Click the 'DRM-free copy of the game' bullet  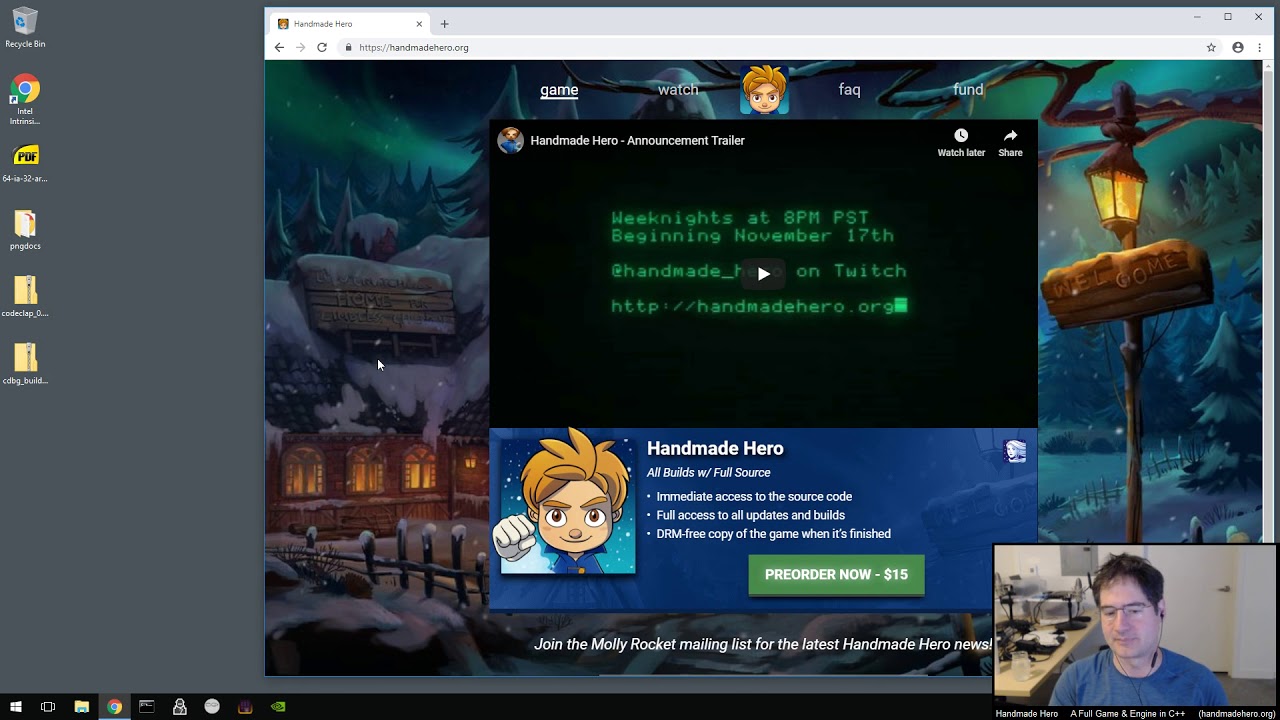tap(773, 534)
